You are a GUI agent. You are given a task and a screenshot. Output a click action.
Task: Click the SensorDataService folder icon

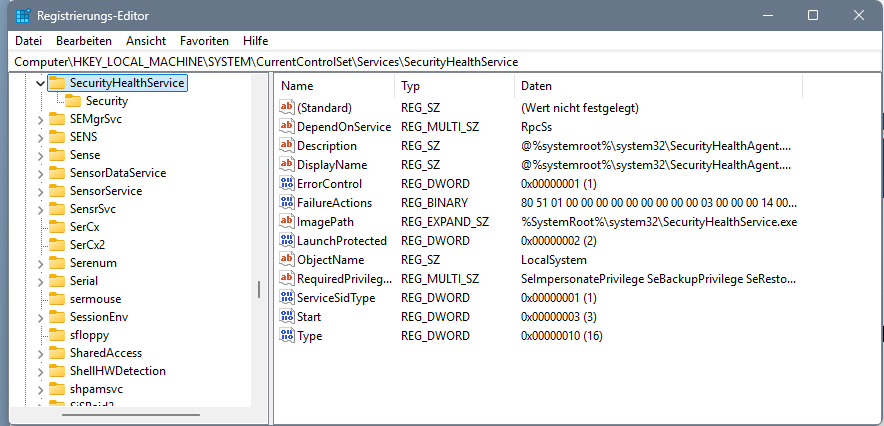(x=57, y=173)
